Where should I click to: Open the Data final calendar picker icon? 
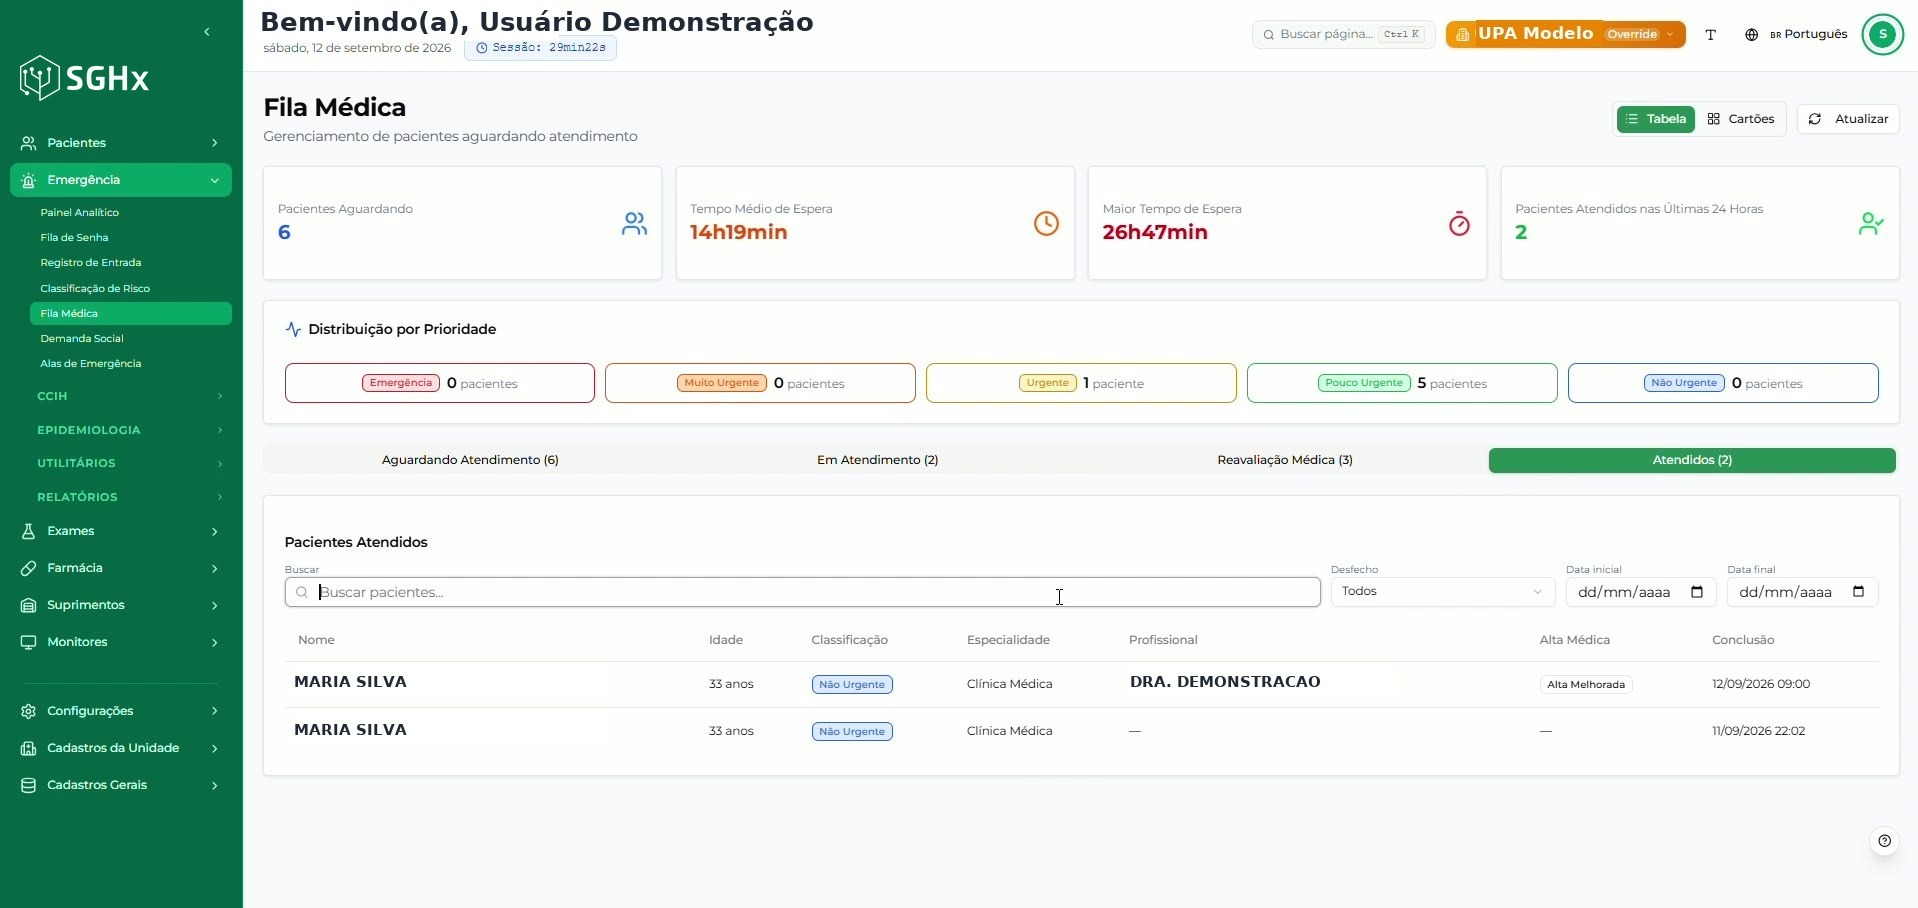pos(1858,592)
